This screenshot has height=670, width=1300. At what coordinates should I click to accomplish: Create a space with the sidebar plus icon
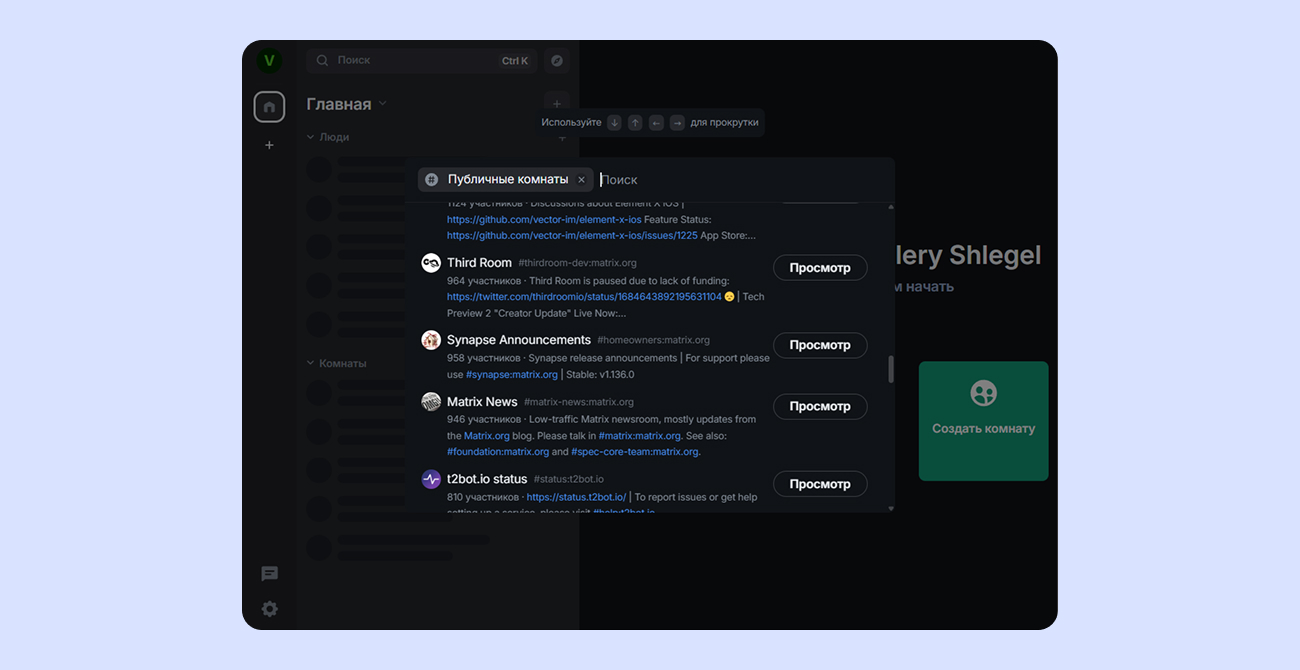click(x=269, y=145)
